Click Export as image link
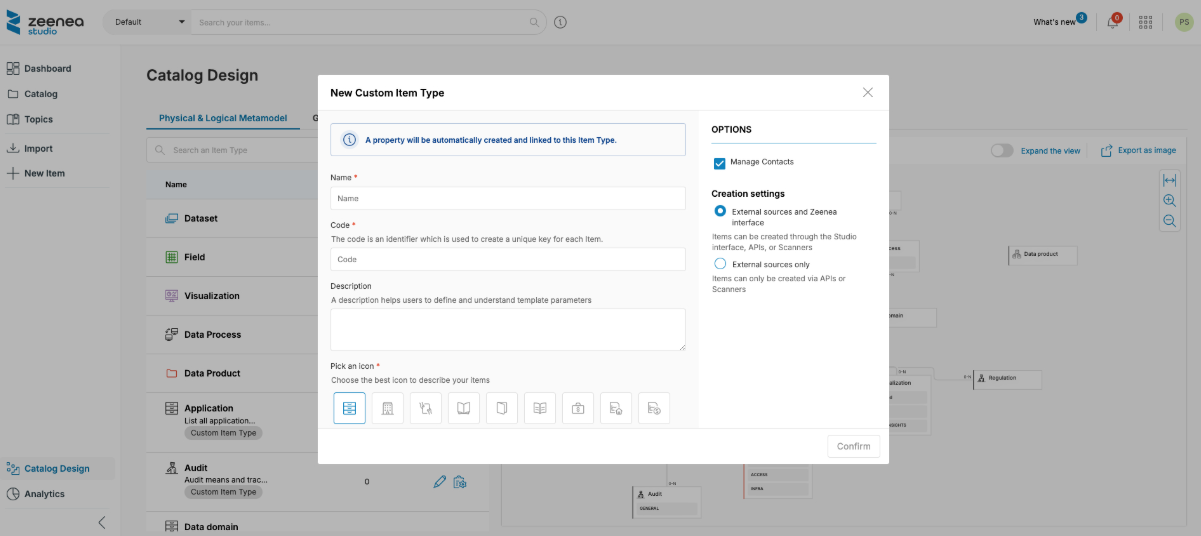 pos(1138,150)
